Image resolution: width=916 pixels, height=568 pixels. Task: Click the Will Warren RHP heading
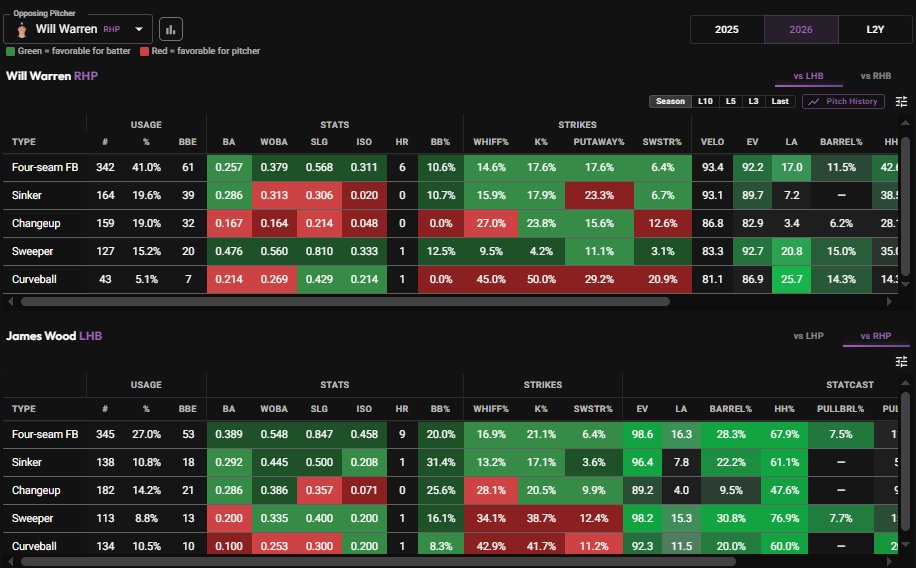pos(52,76)
